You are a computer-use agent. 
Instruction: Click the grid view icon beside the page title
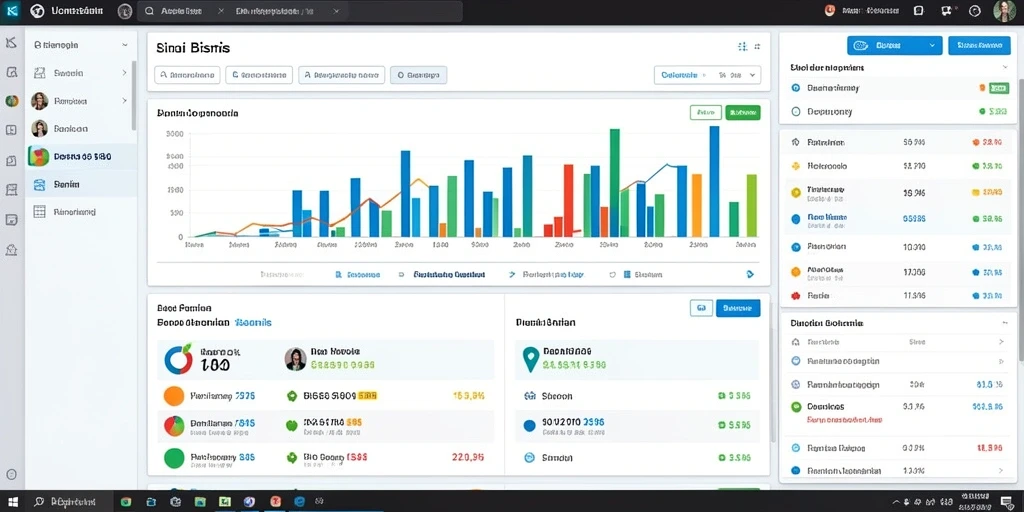click(742, 47)
